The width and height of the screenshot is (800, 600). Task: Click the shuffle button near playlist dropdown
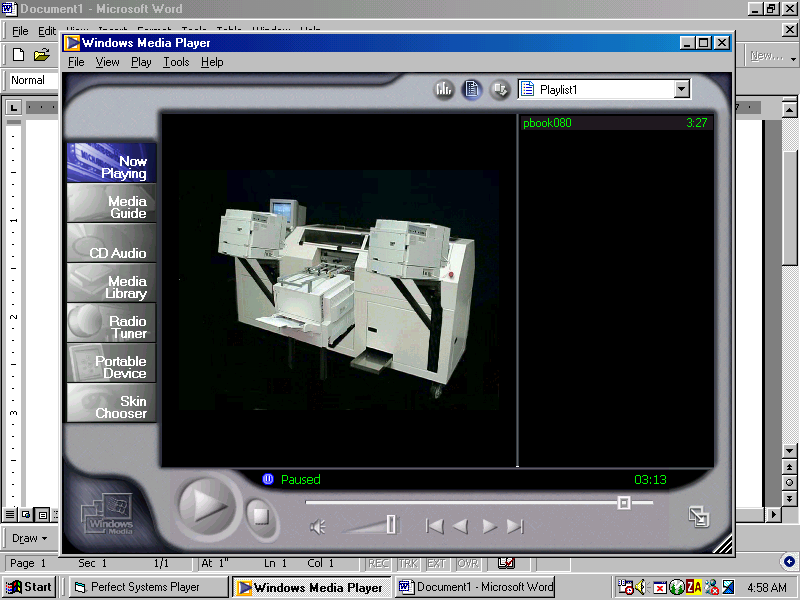click(500, 90)
